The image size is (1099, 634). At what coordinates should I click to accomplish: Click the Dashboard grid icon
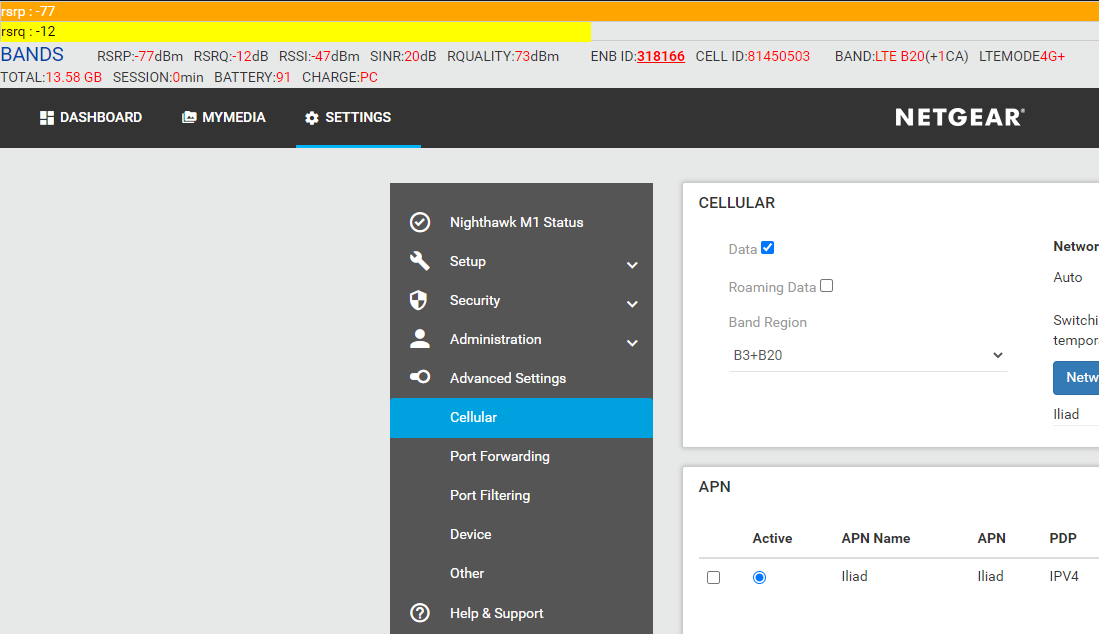tap(46, 118)
